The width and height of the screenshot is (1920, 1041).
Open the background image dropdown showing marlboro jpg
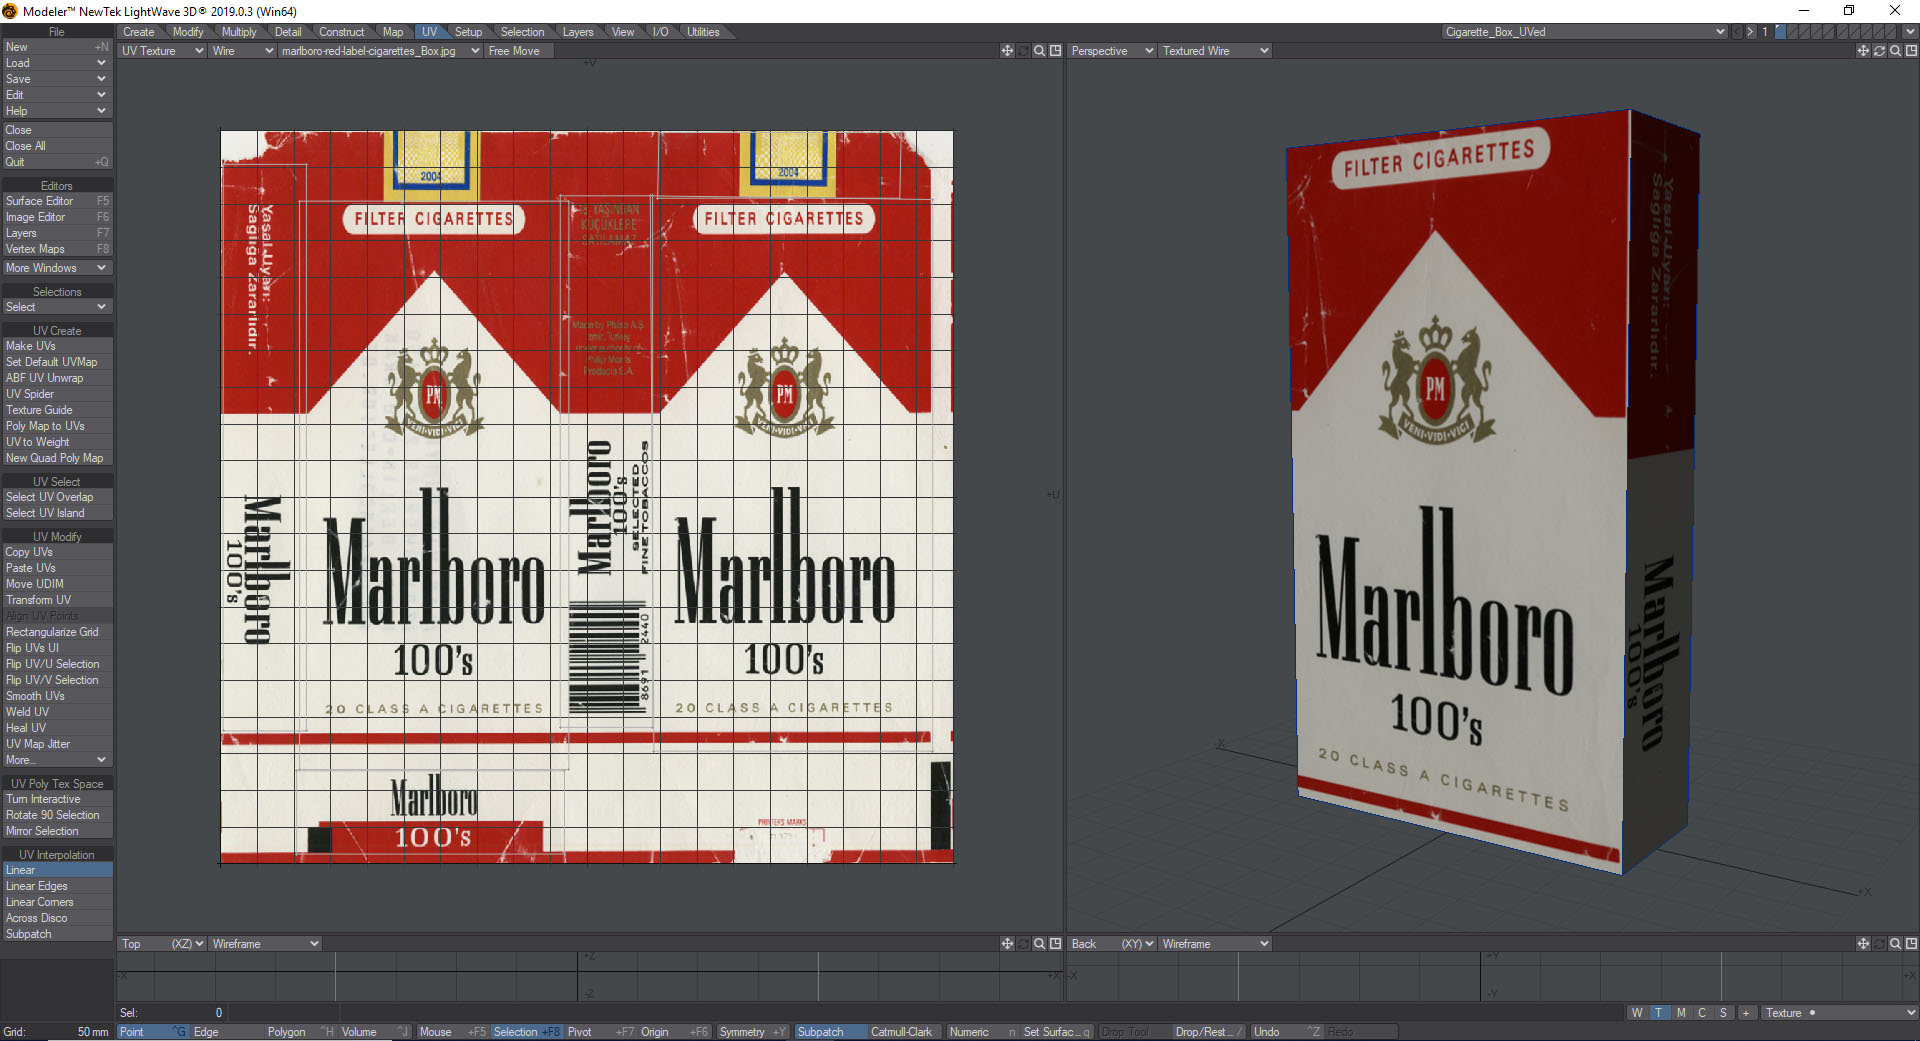380,51
